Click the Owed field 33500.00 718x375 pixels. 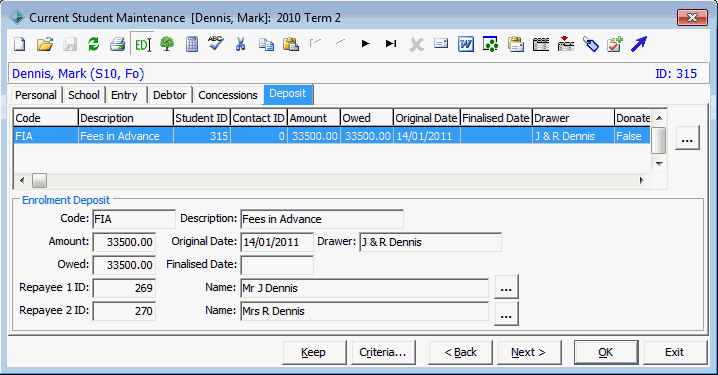pos(124,265)
